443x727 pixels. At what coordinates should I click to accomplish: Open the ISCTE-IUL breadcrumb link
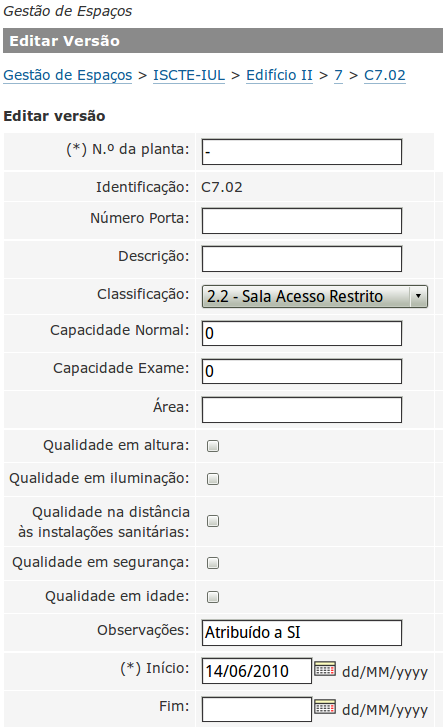point(189,75)
